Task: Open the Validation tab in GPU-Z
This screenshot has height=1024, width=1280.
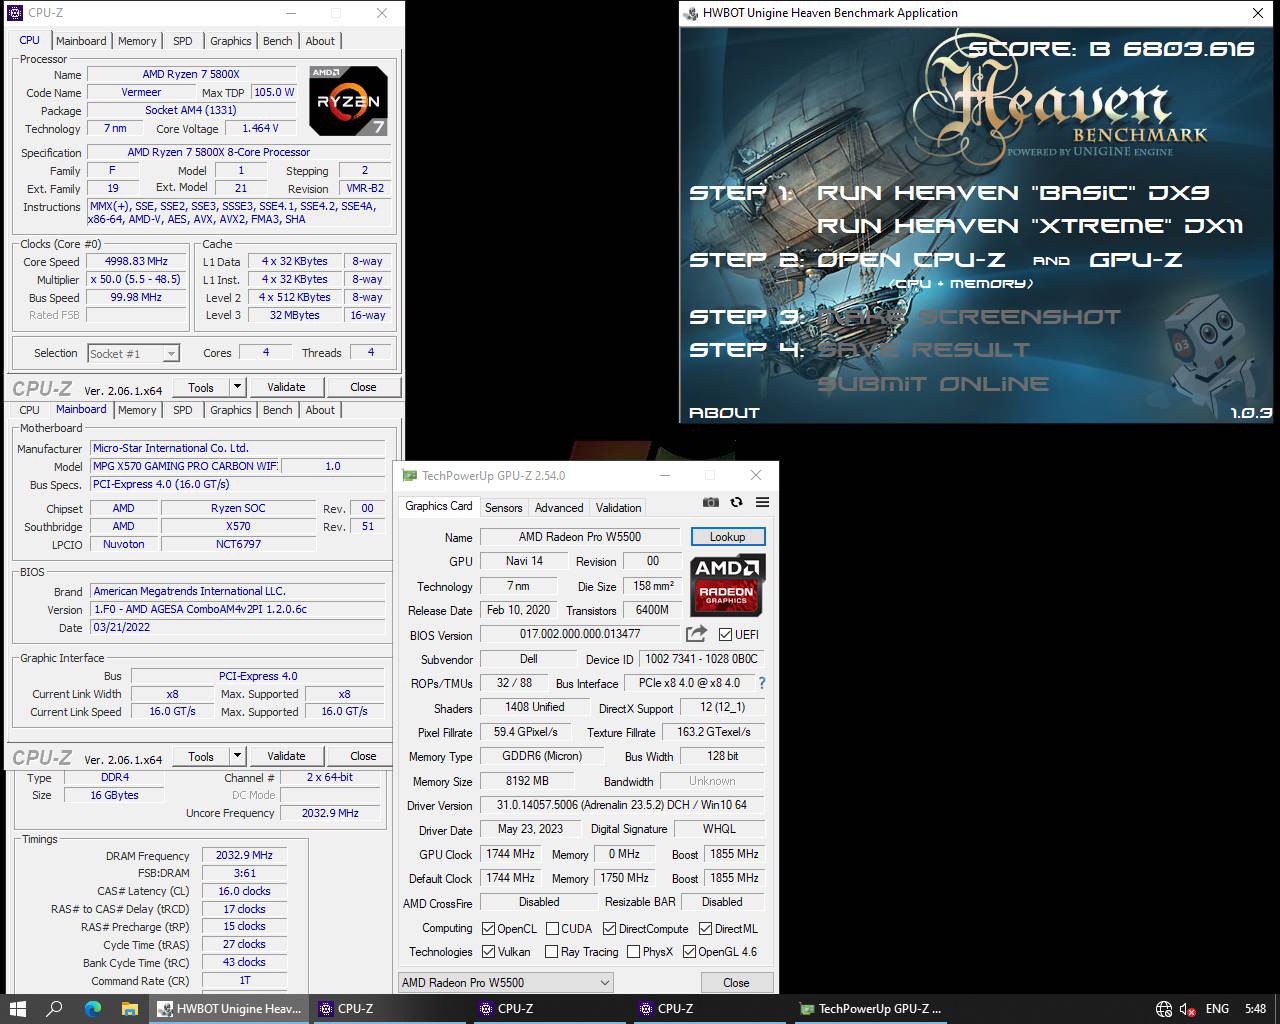Action: pyautogui.click(x=618, y=508)
